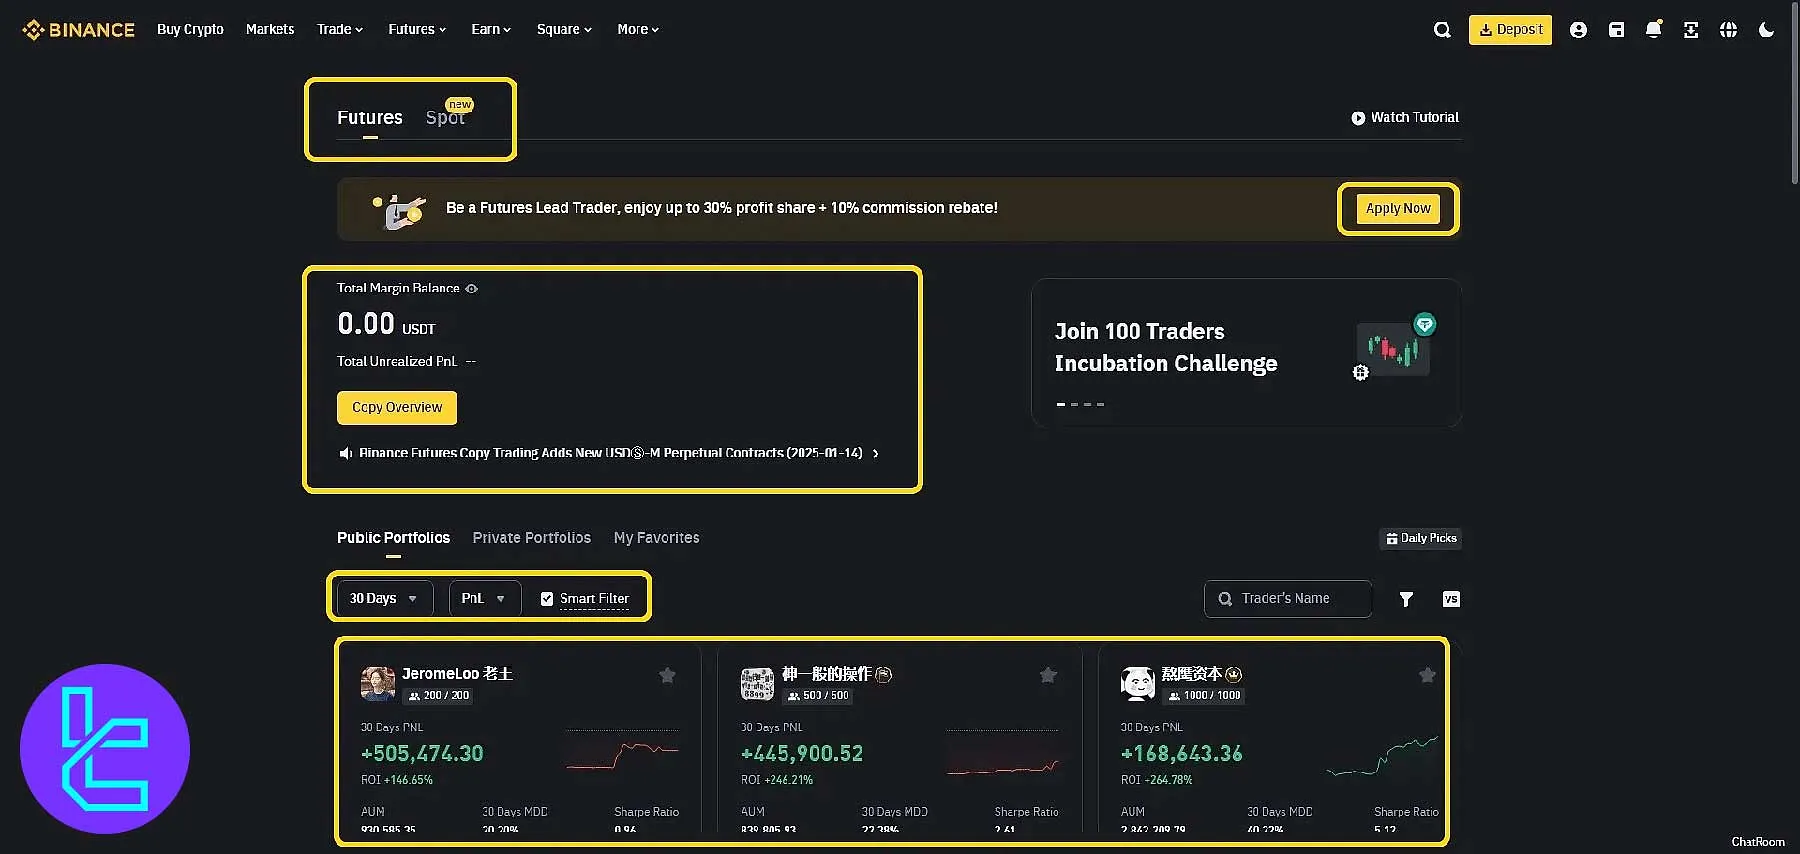
Task: Toggle dark mode moon icon
Action: 1766,30
